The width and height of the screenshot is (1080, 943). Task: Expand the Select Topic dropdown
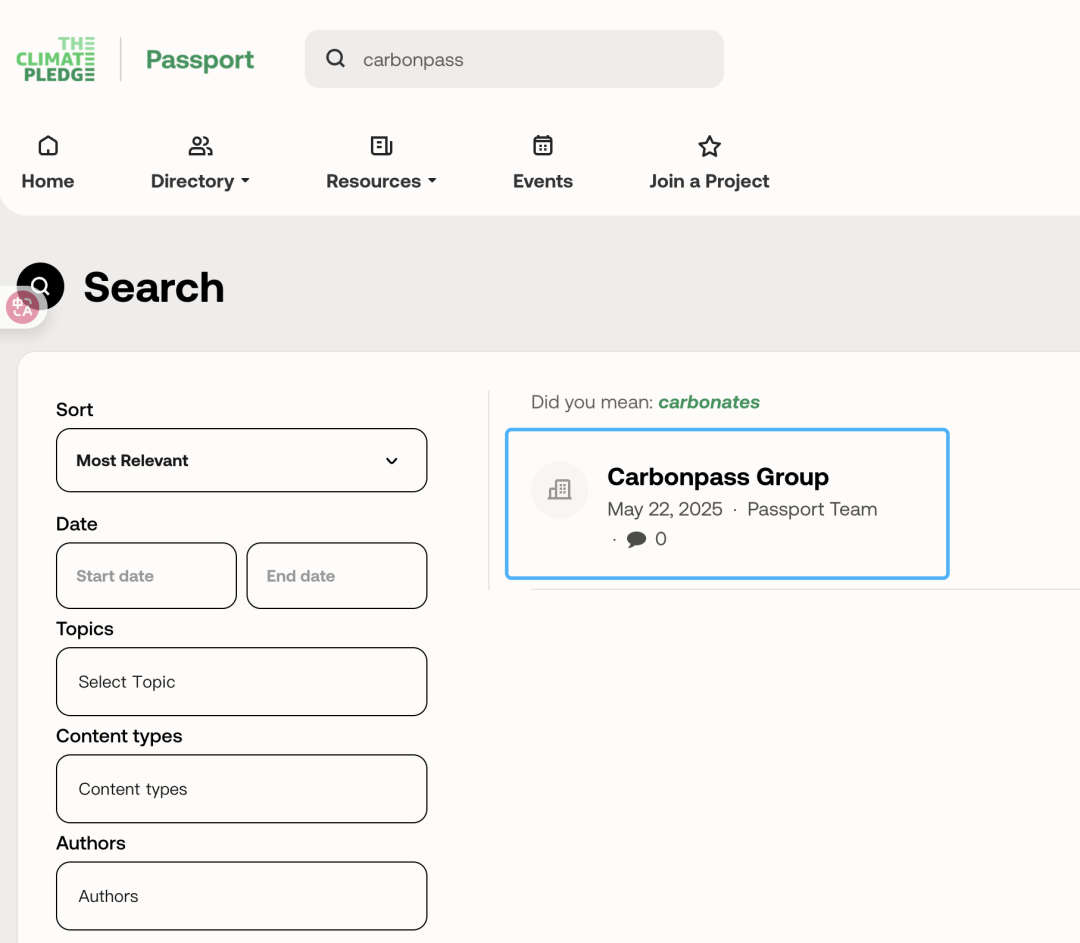(x=241, y=682)
